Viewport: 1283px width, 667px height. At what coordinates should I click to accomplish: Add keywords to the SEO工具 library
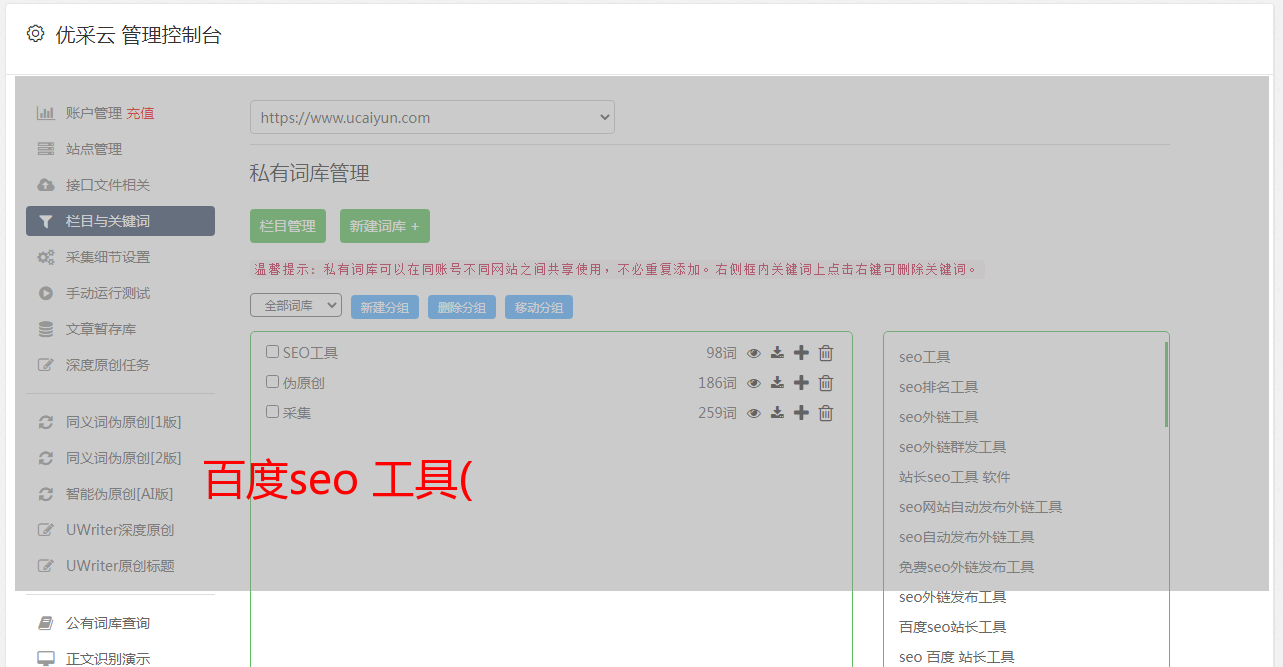click(801, 353)
